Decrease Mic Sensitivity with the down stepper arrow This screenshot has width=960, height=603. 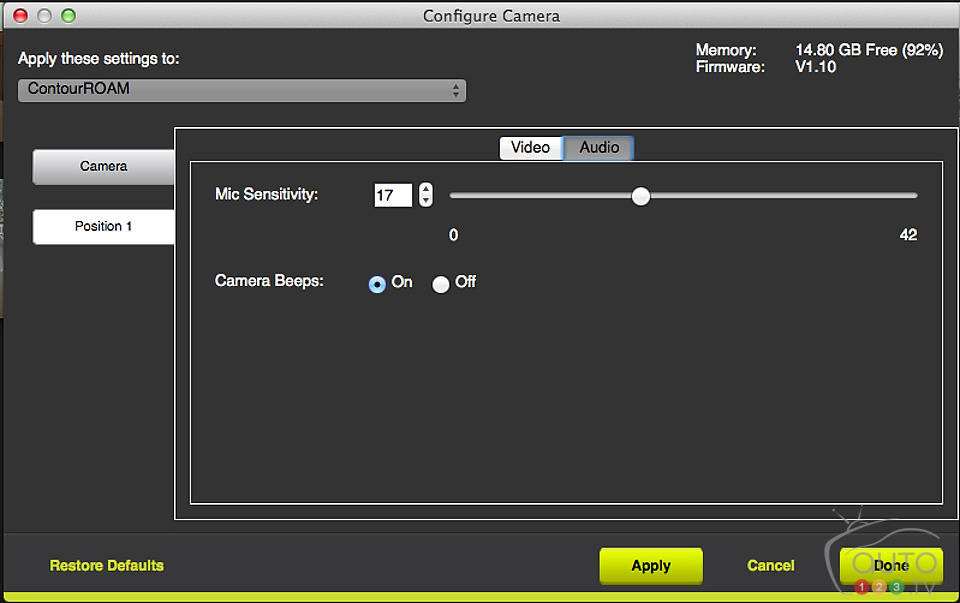click(x=426, y=201)
